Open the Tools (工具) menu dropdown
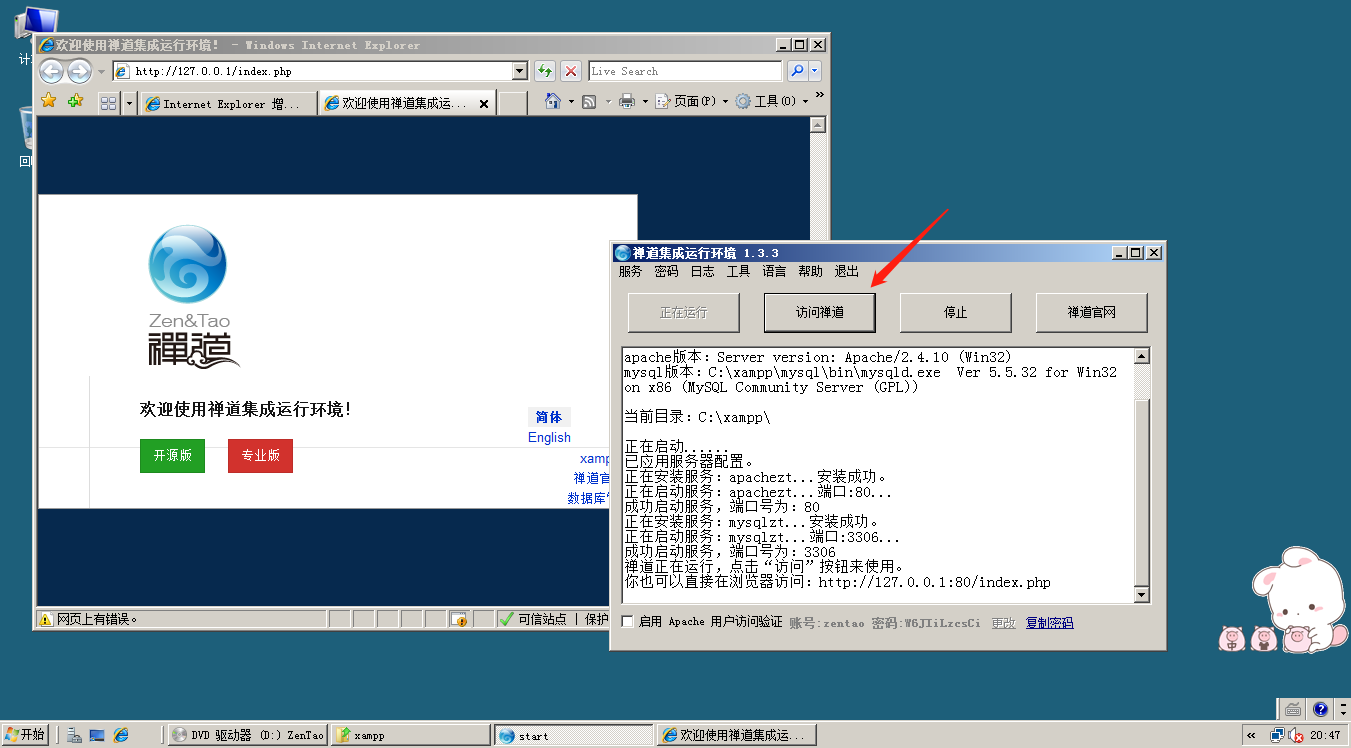The image size is (1351, 748). click(x=771, y=101)
